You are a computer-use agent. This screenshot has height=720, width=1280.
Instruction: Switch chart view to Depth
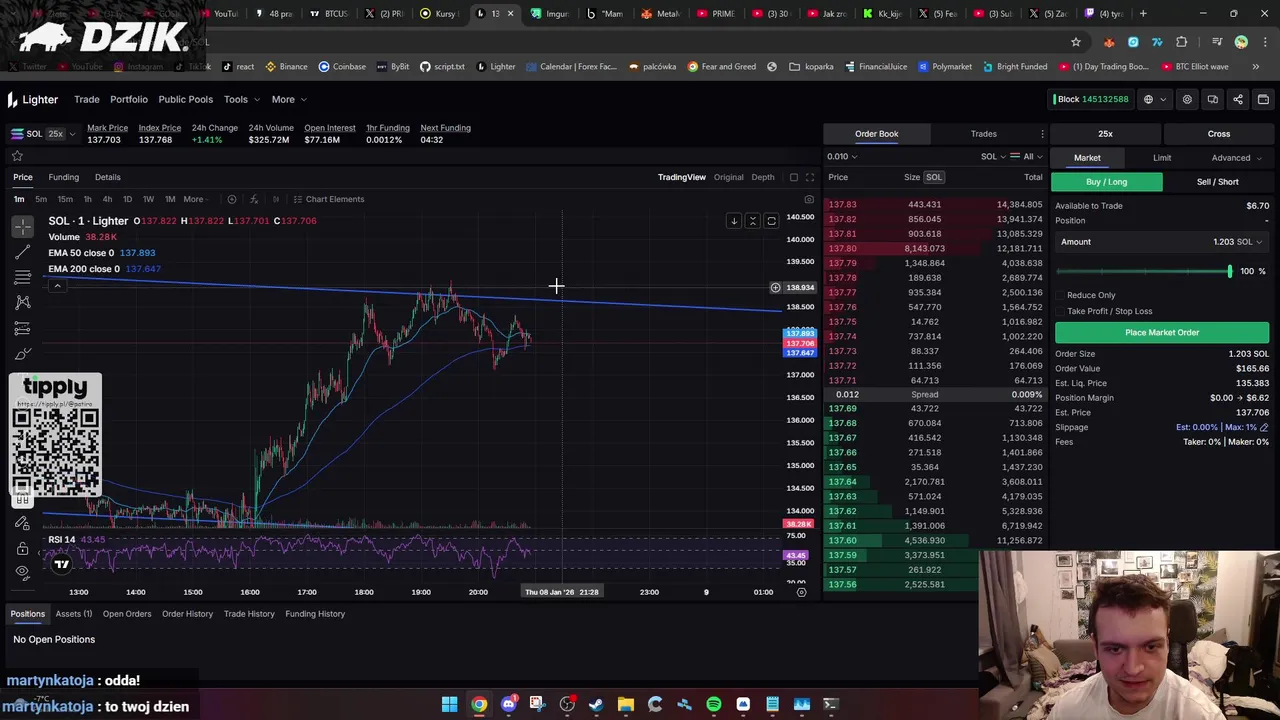coord(763,177)
